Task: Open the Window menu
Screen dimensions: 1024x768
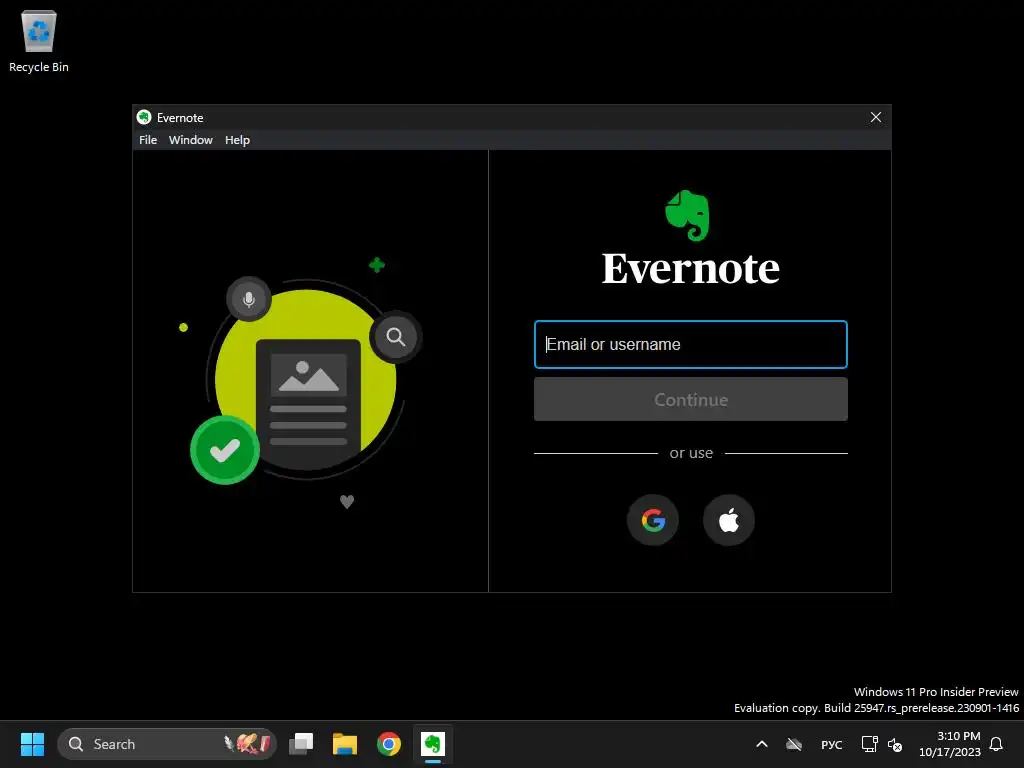Action: (x=191, y=140)
